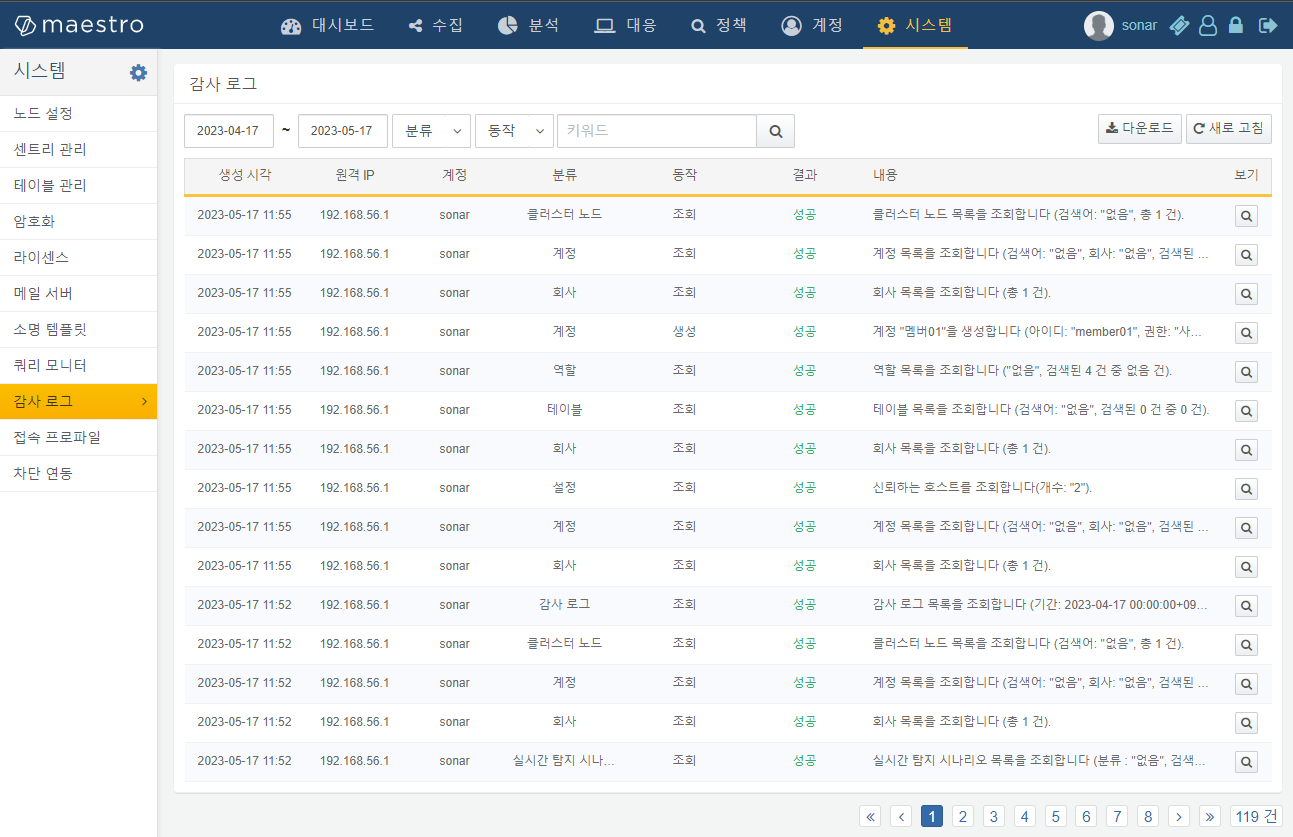
Task: Go to page 8
Action: click(1148, 816)
